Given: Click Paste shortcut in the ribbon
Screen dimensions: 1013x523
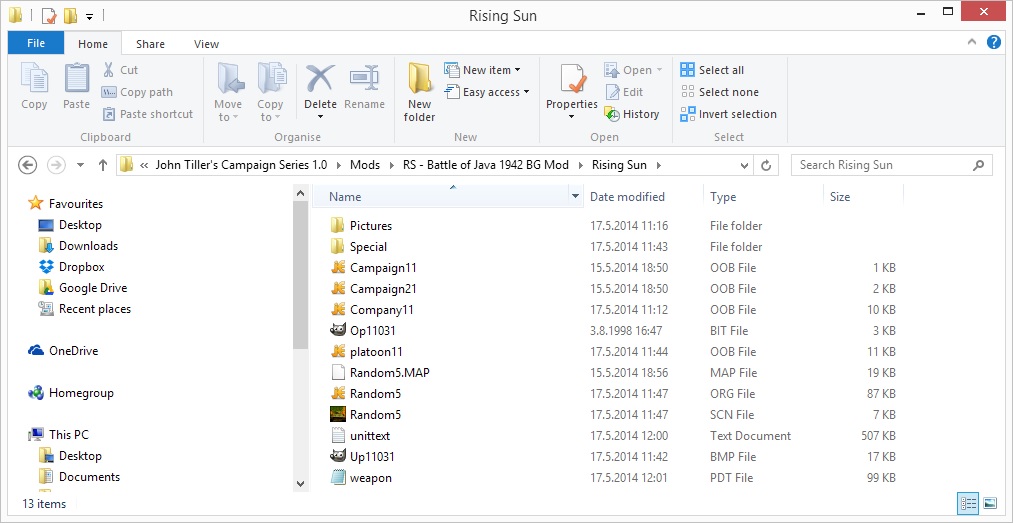Looking at the screenshot, I should pyautogui.click(x=148, y=114).
